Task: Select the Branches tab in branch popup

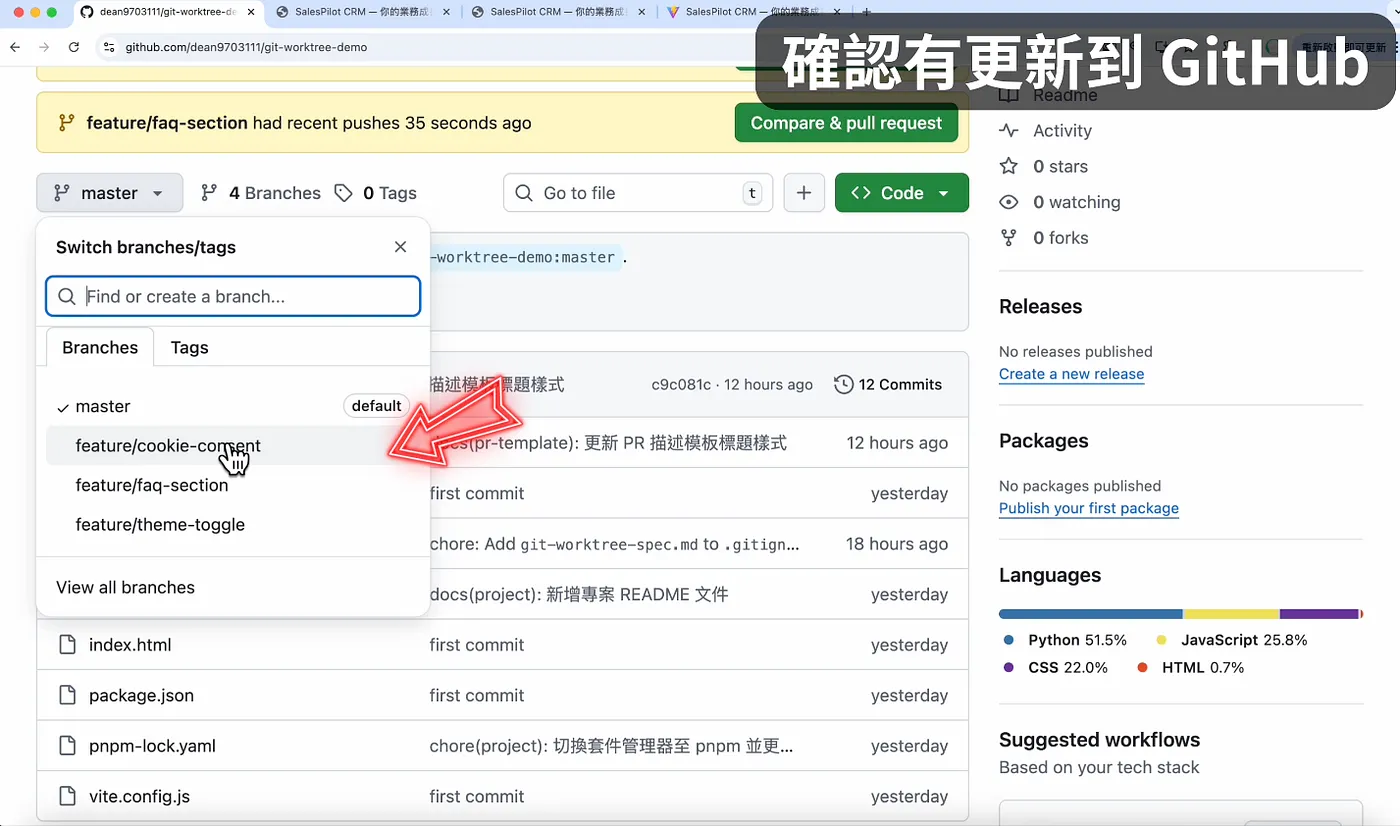Action: tap(100, 347)
